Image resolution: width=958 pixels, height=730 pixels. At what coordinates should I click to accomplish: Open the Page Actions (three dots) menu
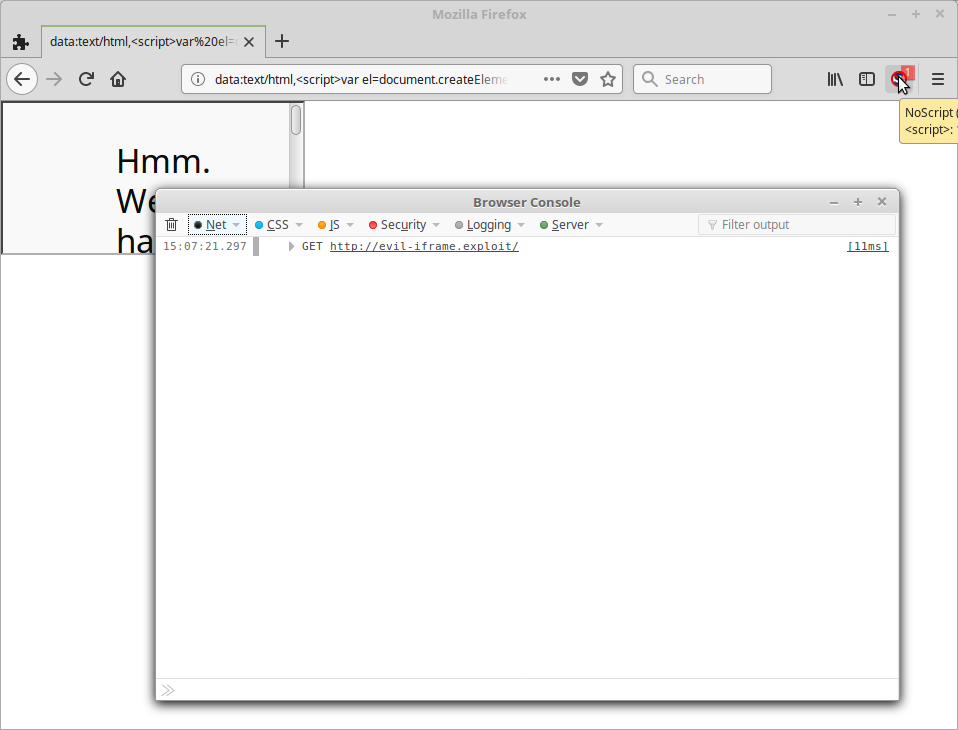point(551,79)
